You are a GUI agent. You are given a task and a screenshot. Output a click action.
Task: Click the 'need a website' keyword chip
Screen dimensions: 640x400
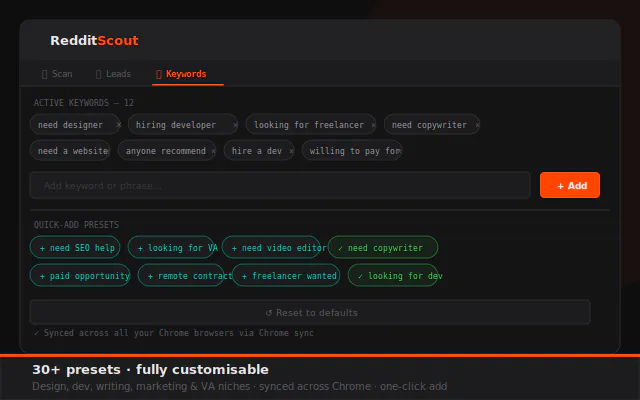(70, 151)
